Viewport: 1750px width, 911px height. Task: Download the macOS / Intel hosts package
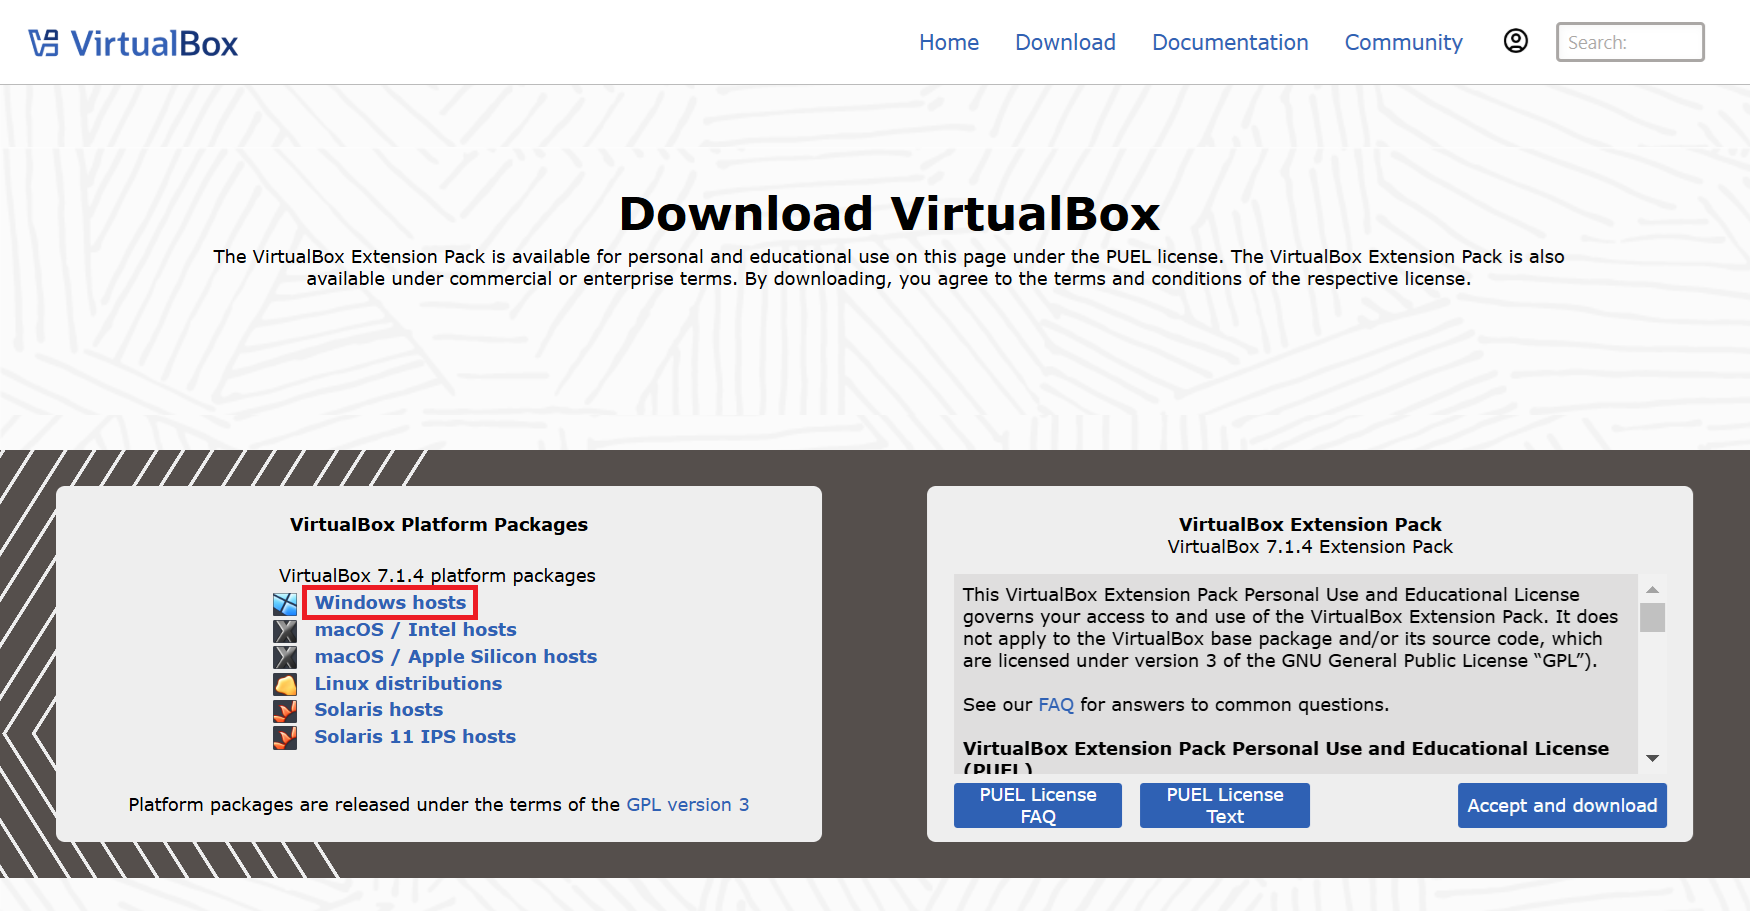coord(415,629)
